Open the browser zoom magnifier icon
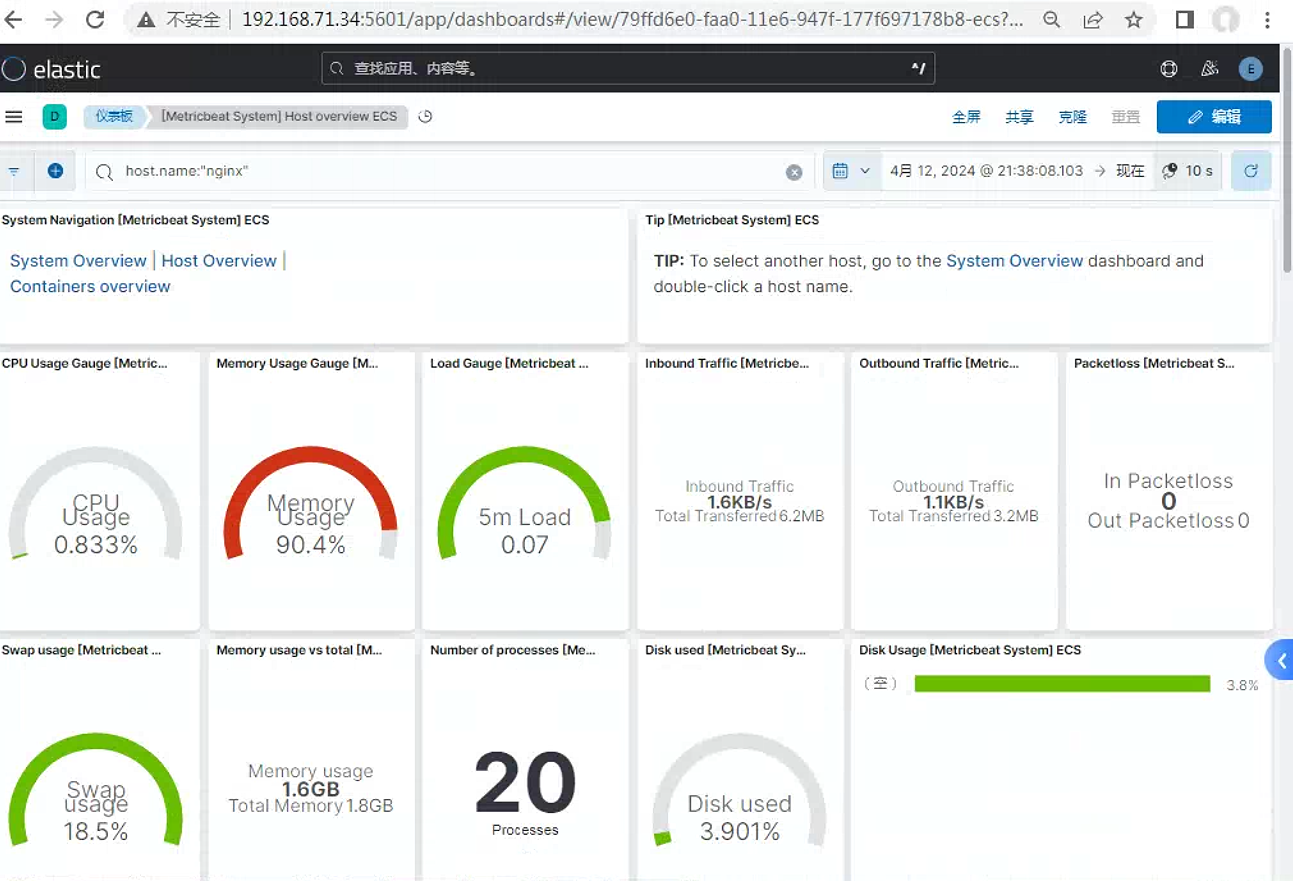 (x=1052, y=20)
